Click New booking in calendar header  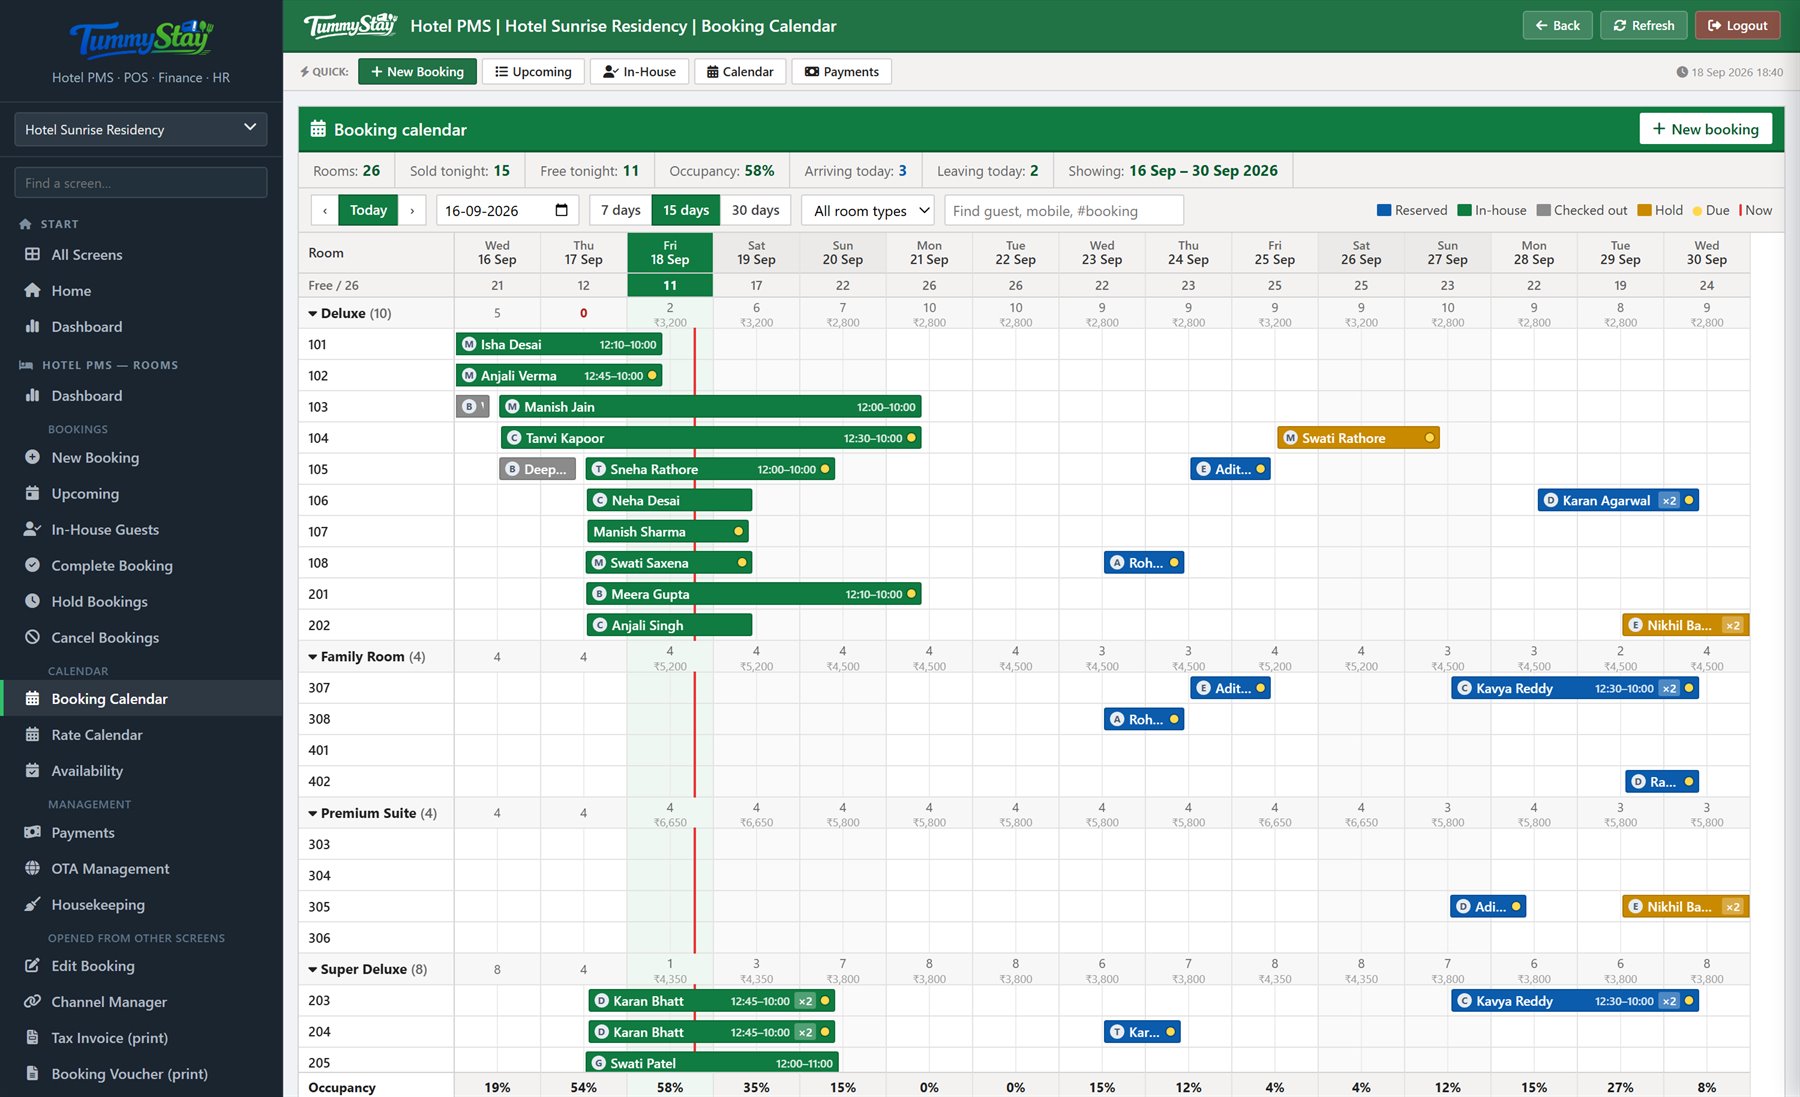pyautogui.click(x=1705, y=129)
